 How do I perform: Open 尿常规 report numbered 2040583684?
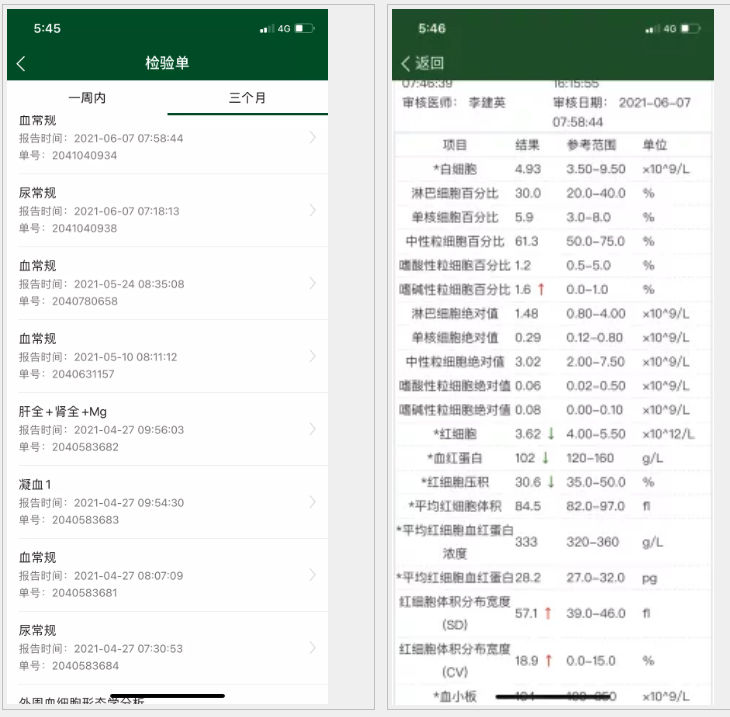click(167, 648)
